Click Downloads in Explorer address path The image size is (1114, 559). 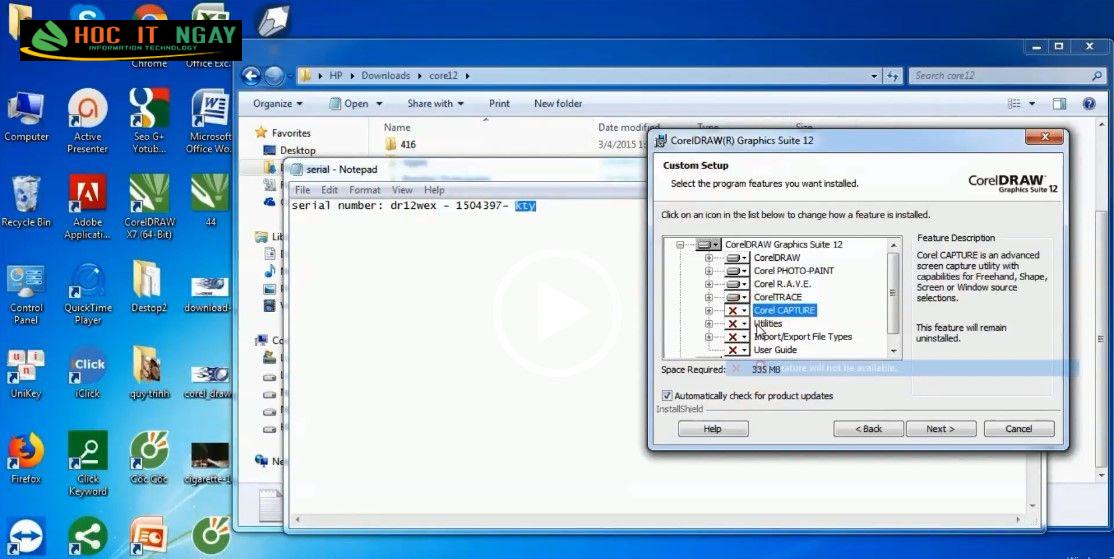tap(386, 75)
